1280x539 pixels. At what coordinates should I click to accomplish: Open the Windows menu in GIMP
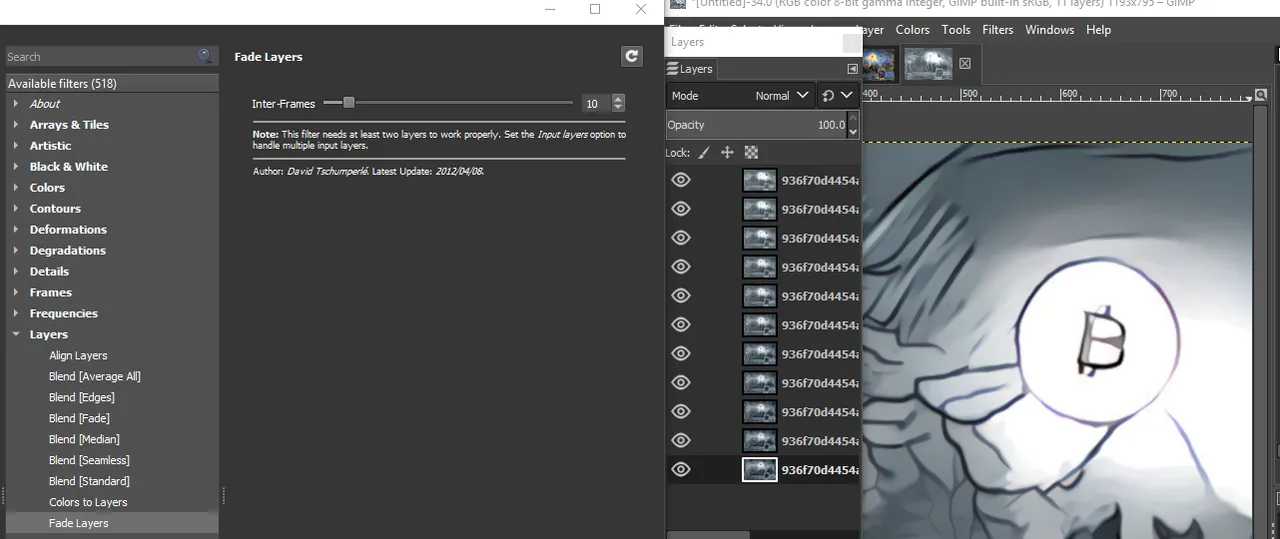pyautogui.click(x=1049, y=30)
